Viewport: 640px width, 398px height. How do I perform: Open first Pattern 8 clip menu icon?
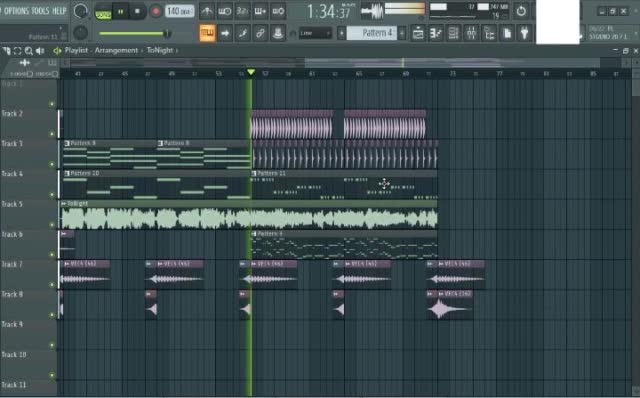(x=67, y=143)
